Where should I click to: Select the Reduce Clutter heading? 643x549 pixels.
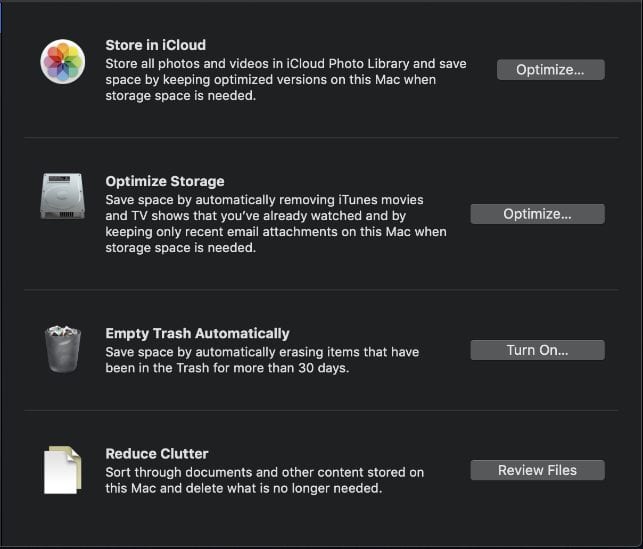[x=156, y=453]
